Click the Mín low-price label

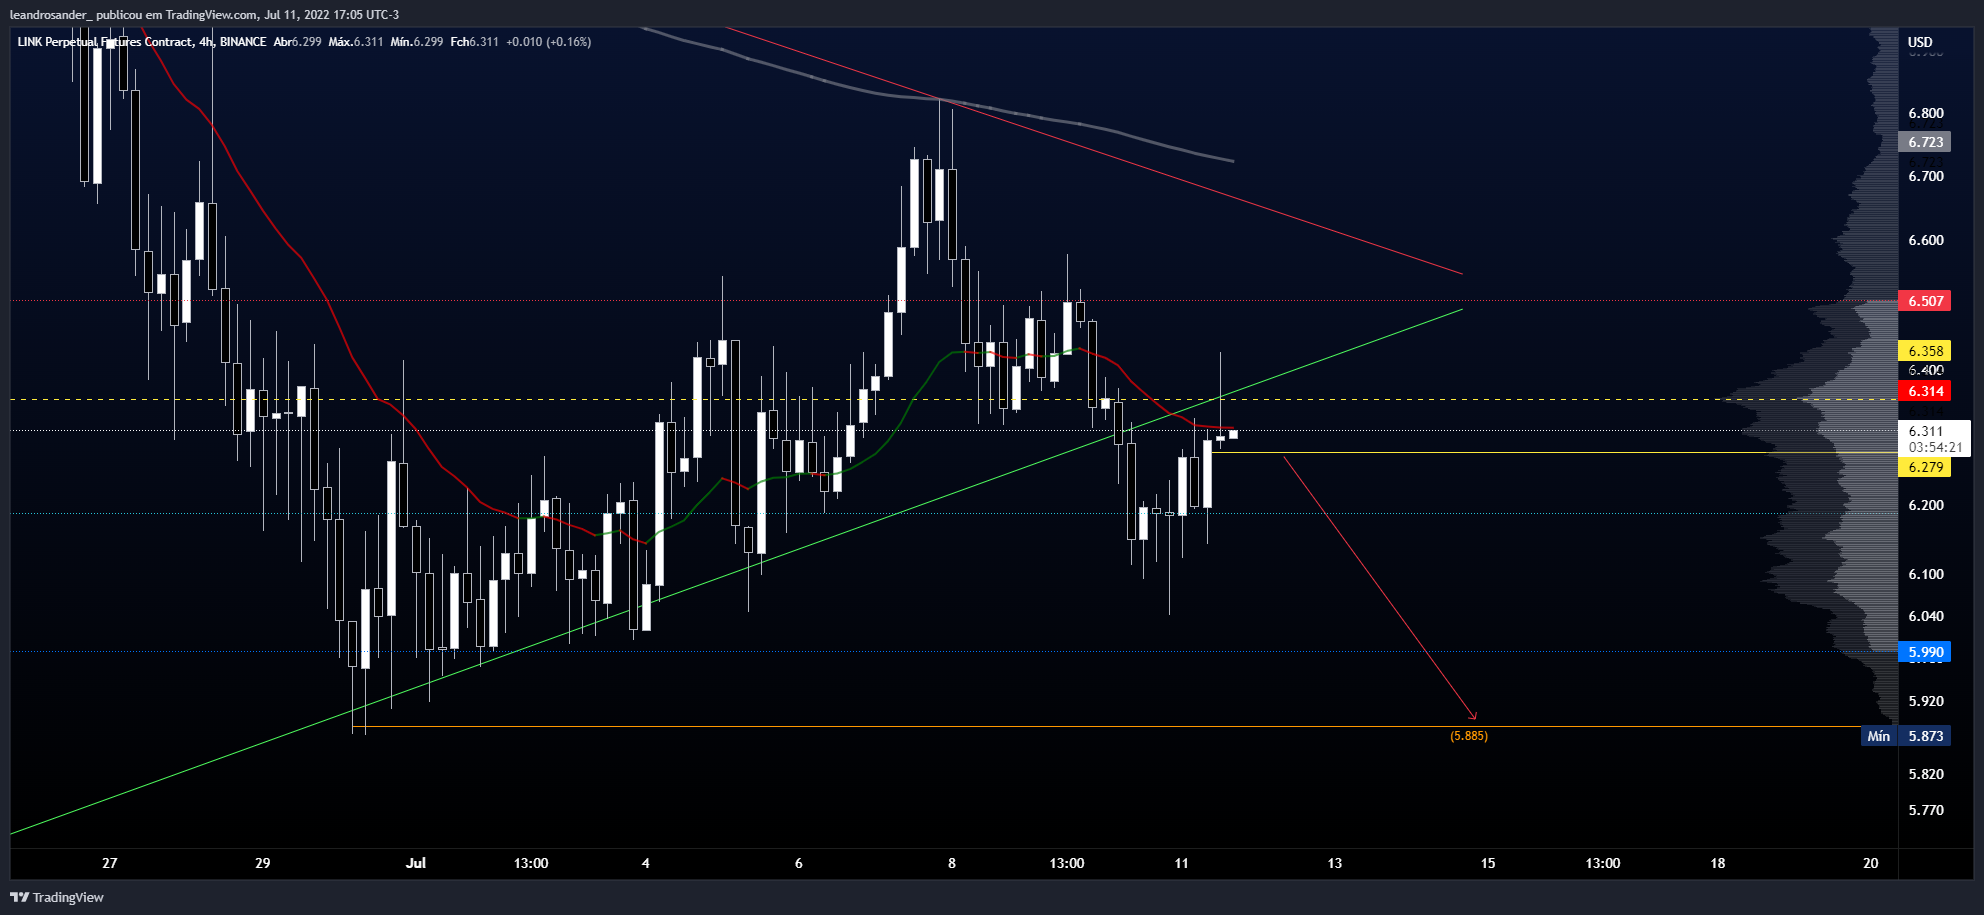(1879, 736)
